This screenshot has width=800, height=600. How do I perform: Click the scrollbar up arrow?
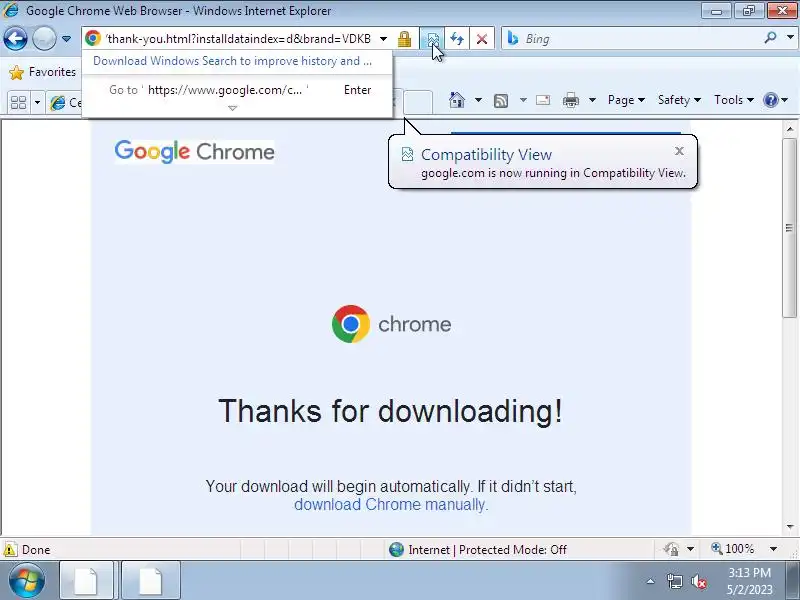click(x=790, y=130)
